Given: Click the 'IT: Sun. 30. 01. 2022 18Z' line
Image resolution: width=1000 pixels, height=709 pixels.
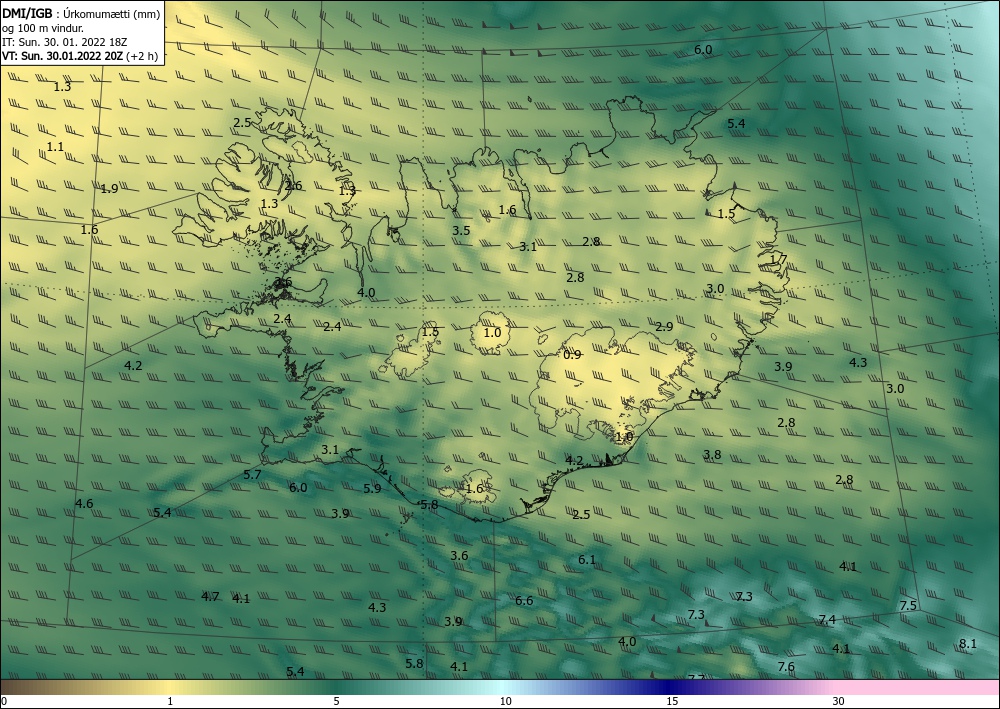Looking at the screenshot, I should [64, 42].
